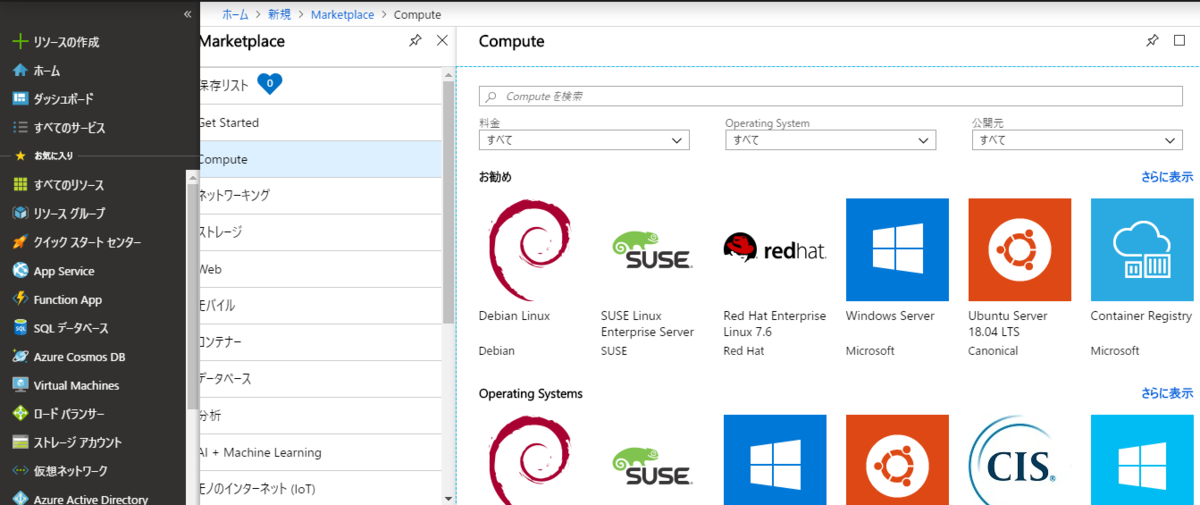Go to ホーム in the breadcrumb
The image size is (1200, 505).
click(x=236, y=15)
